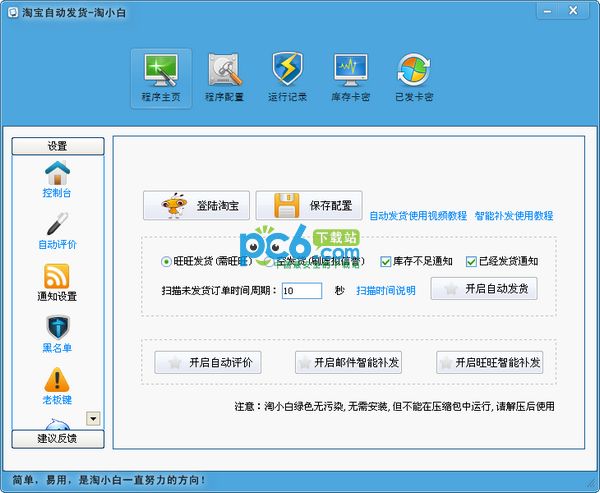Click the status bar slogan text
The width and height of the screenshot is (600, 493).
pos(109,480)
